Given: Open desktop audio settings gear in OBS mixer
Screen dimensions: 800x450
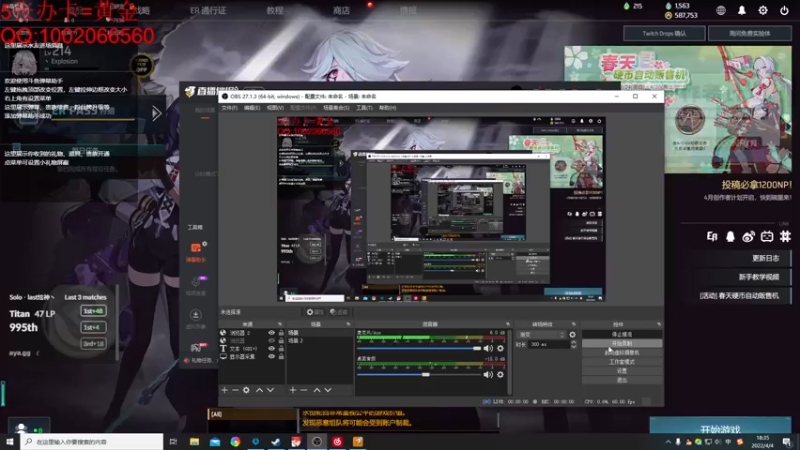Looking at the screenshot, I should coord(501,374).
